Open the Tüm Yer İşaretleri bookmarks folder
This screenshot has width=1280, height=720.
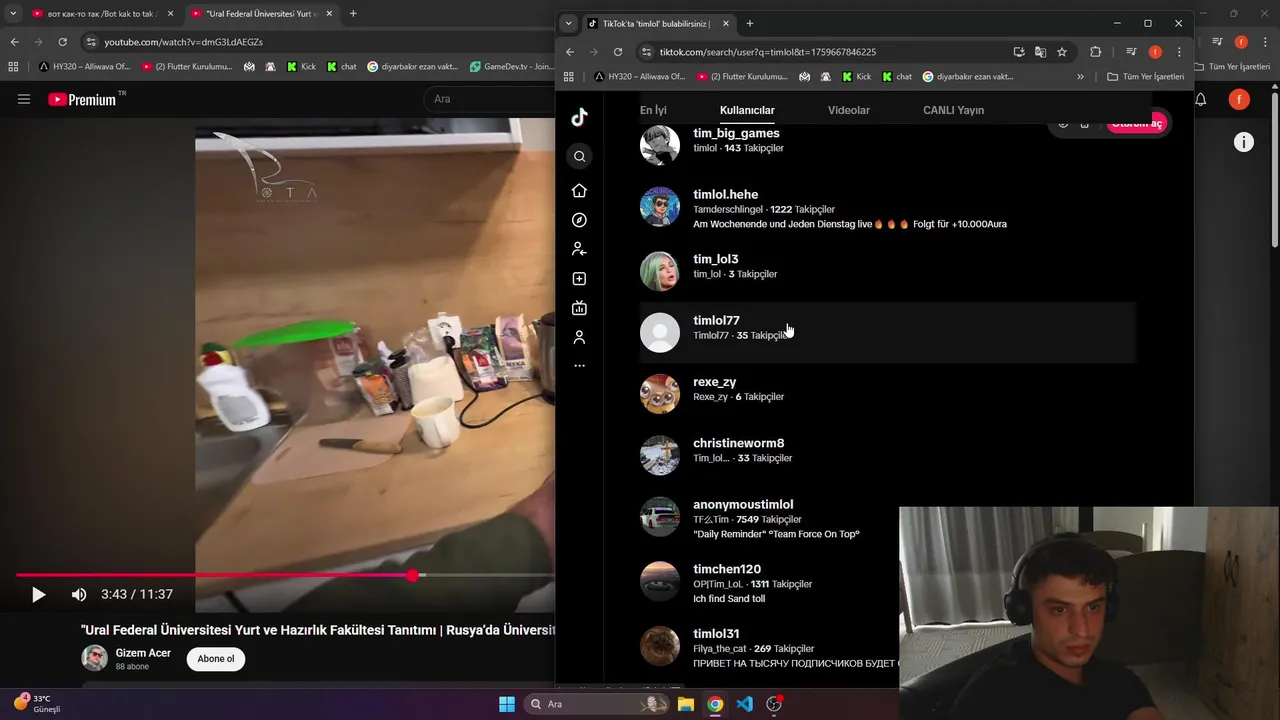pyautogui.click(x=1145, y=76)
